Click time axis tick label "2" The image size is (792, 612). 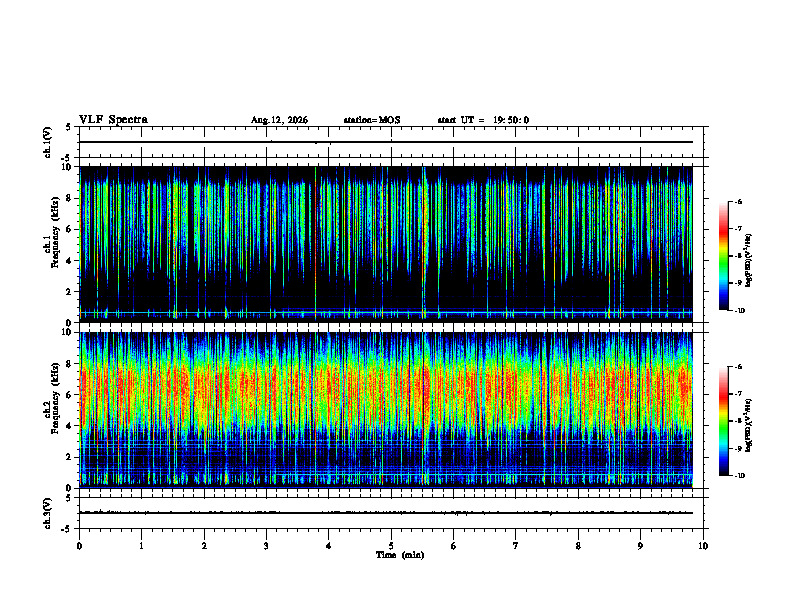pyautogui.click(x=204, y=545)
